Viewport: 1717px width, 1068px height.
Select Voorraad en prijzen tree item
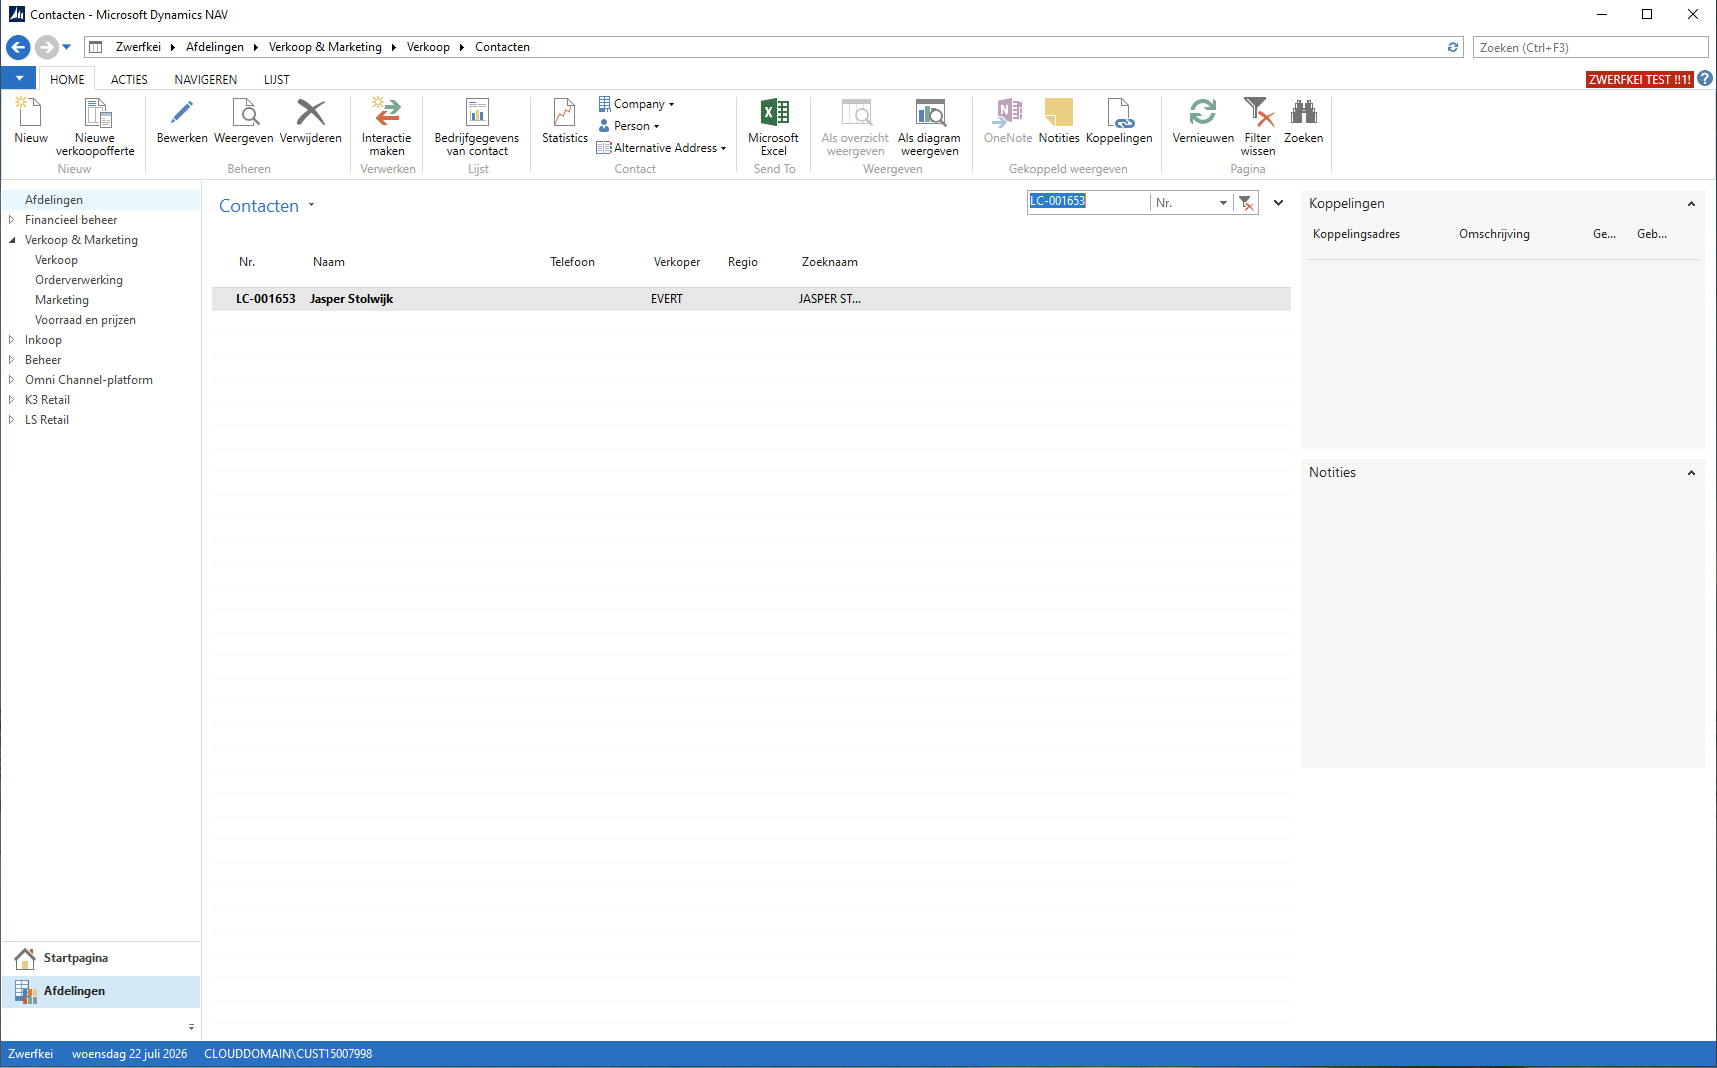pos(85,320)
